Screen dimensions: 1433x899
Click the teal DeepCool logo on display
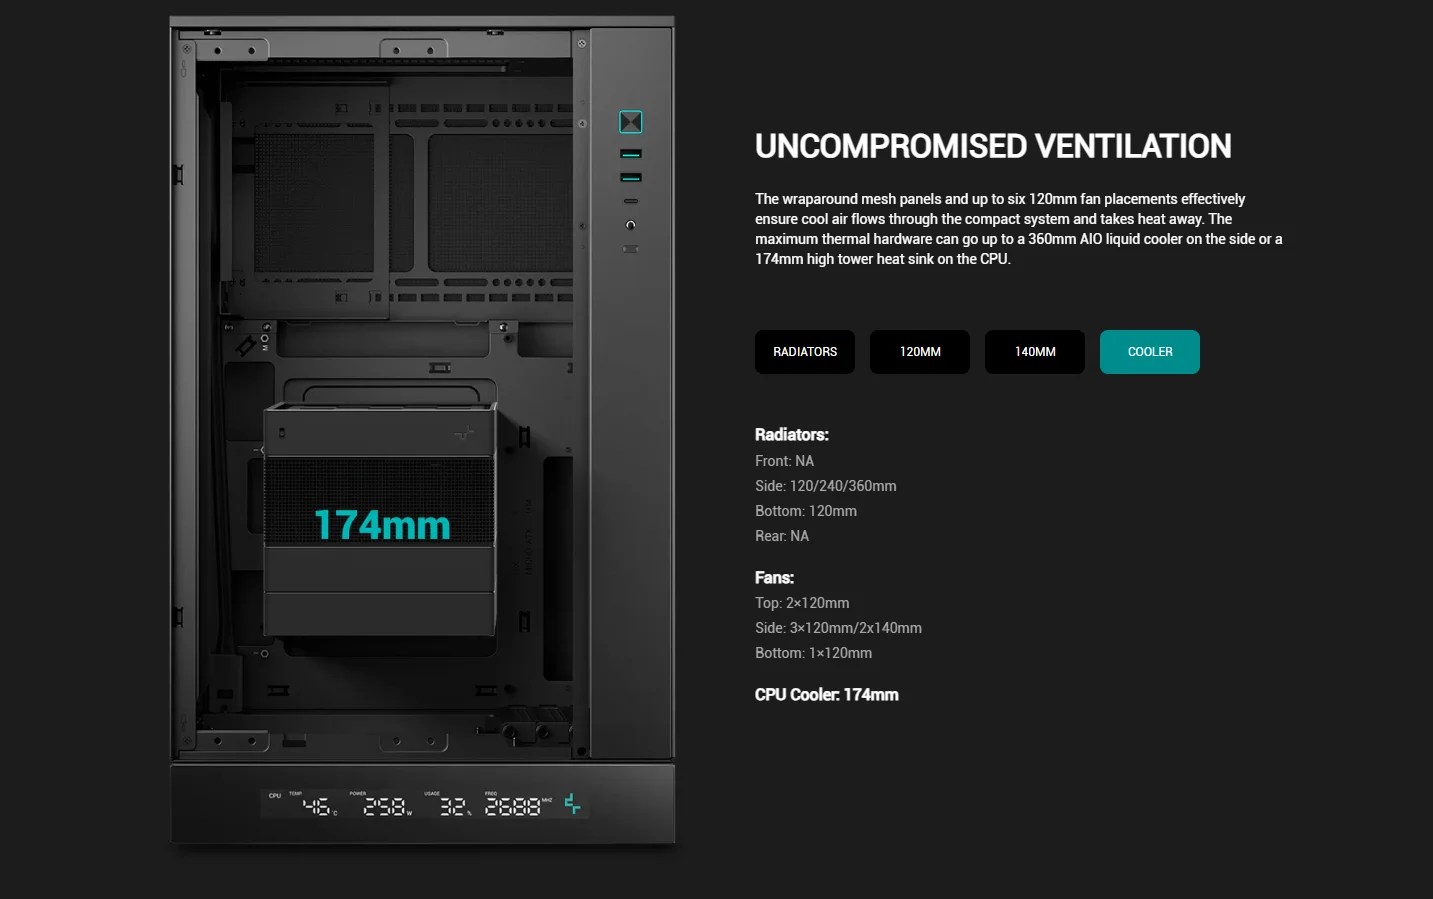pyautogui.click(x=572, y=804)
